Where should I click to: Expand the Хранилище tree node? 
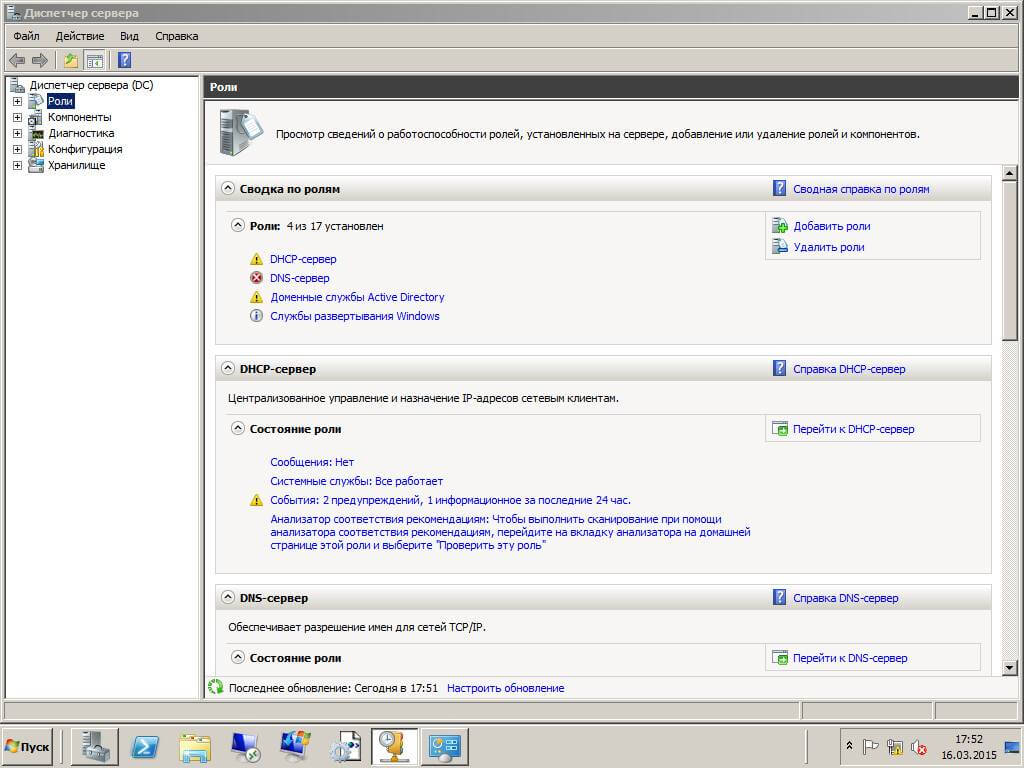[x=18, y=165]
